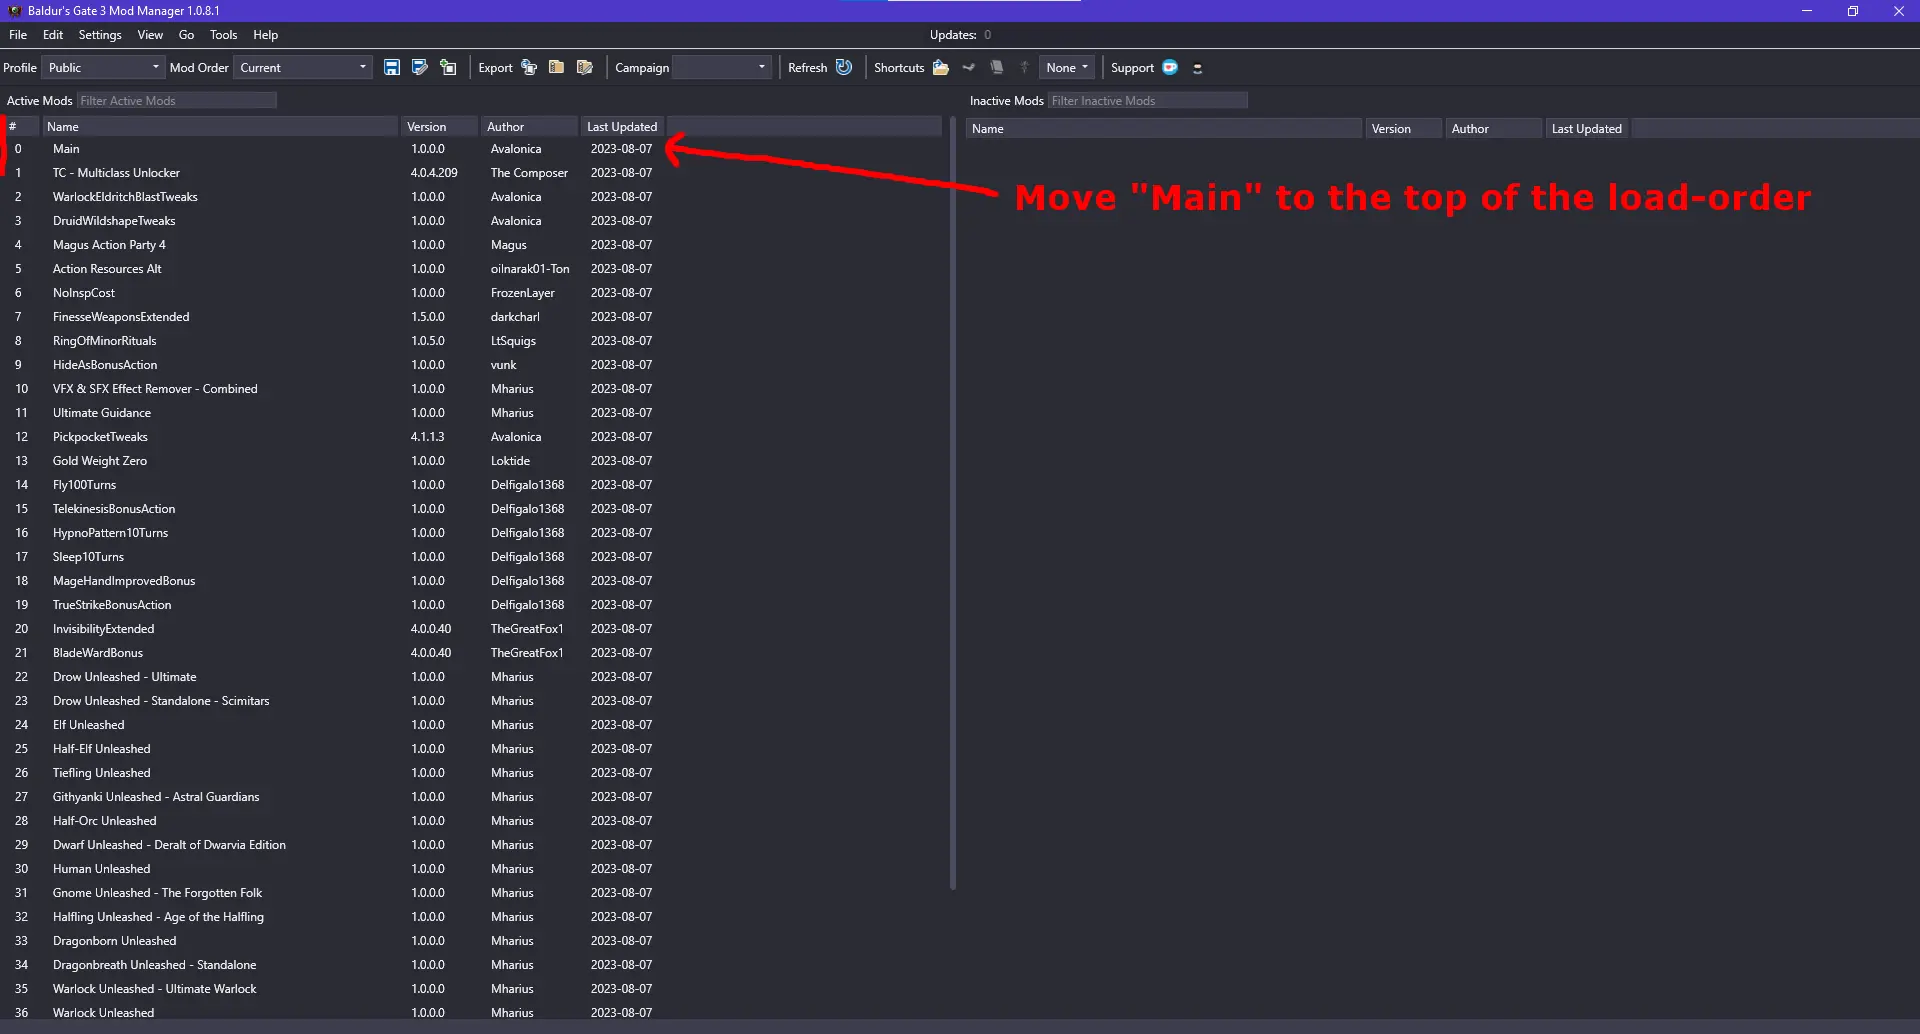This screenshot has height=1034, width=1920.
Task: Select Dragonborn Unleashed mod
Action: pos(470,941)
